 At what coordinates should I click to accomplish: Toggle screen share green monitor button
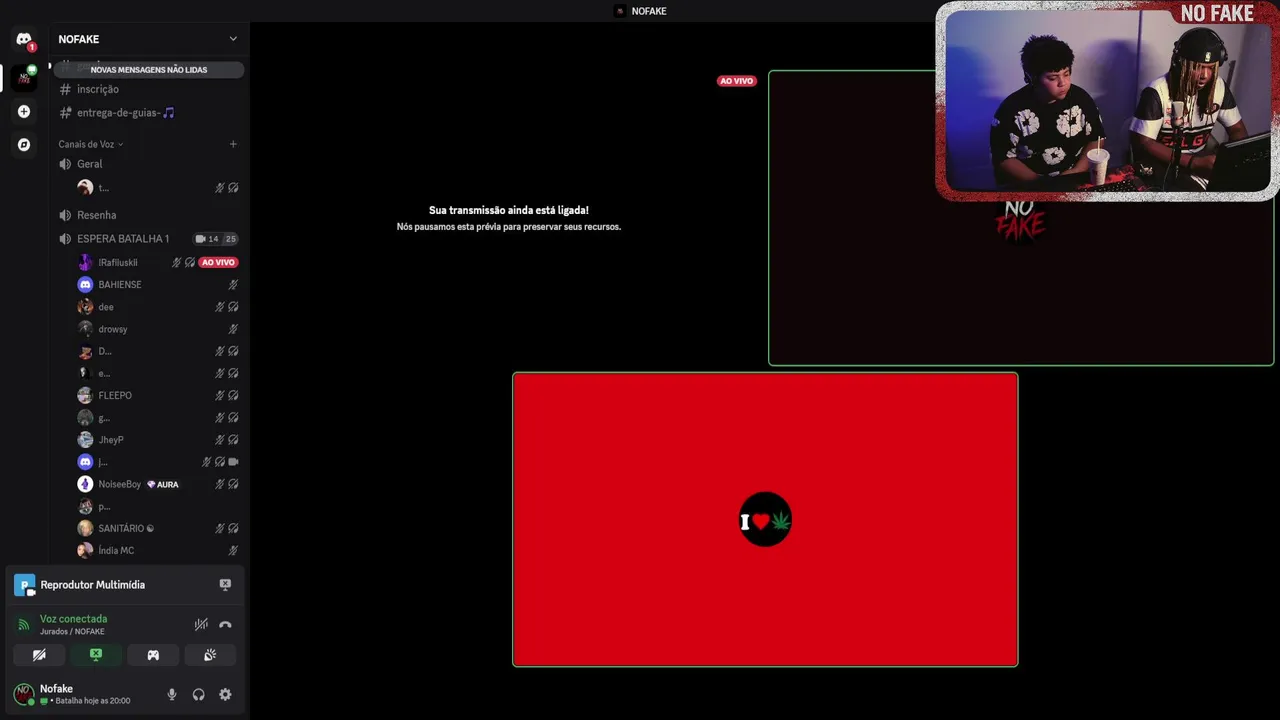tap(96, 655)
